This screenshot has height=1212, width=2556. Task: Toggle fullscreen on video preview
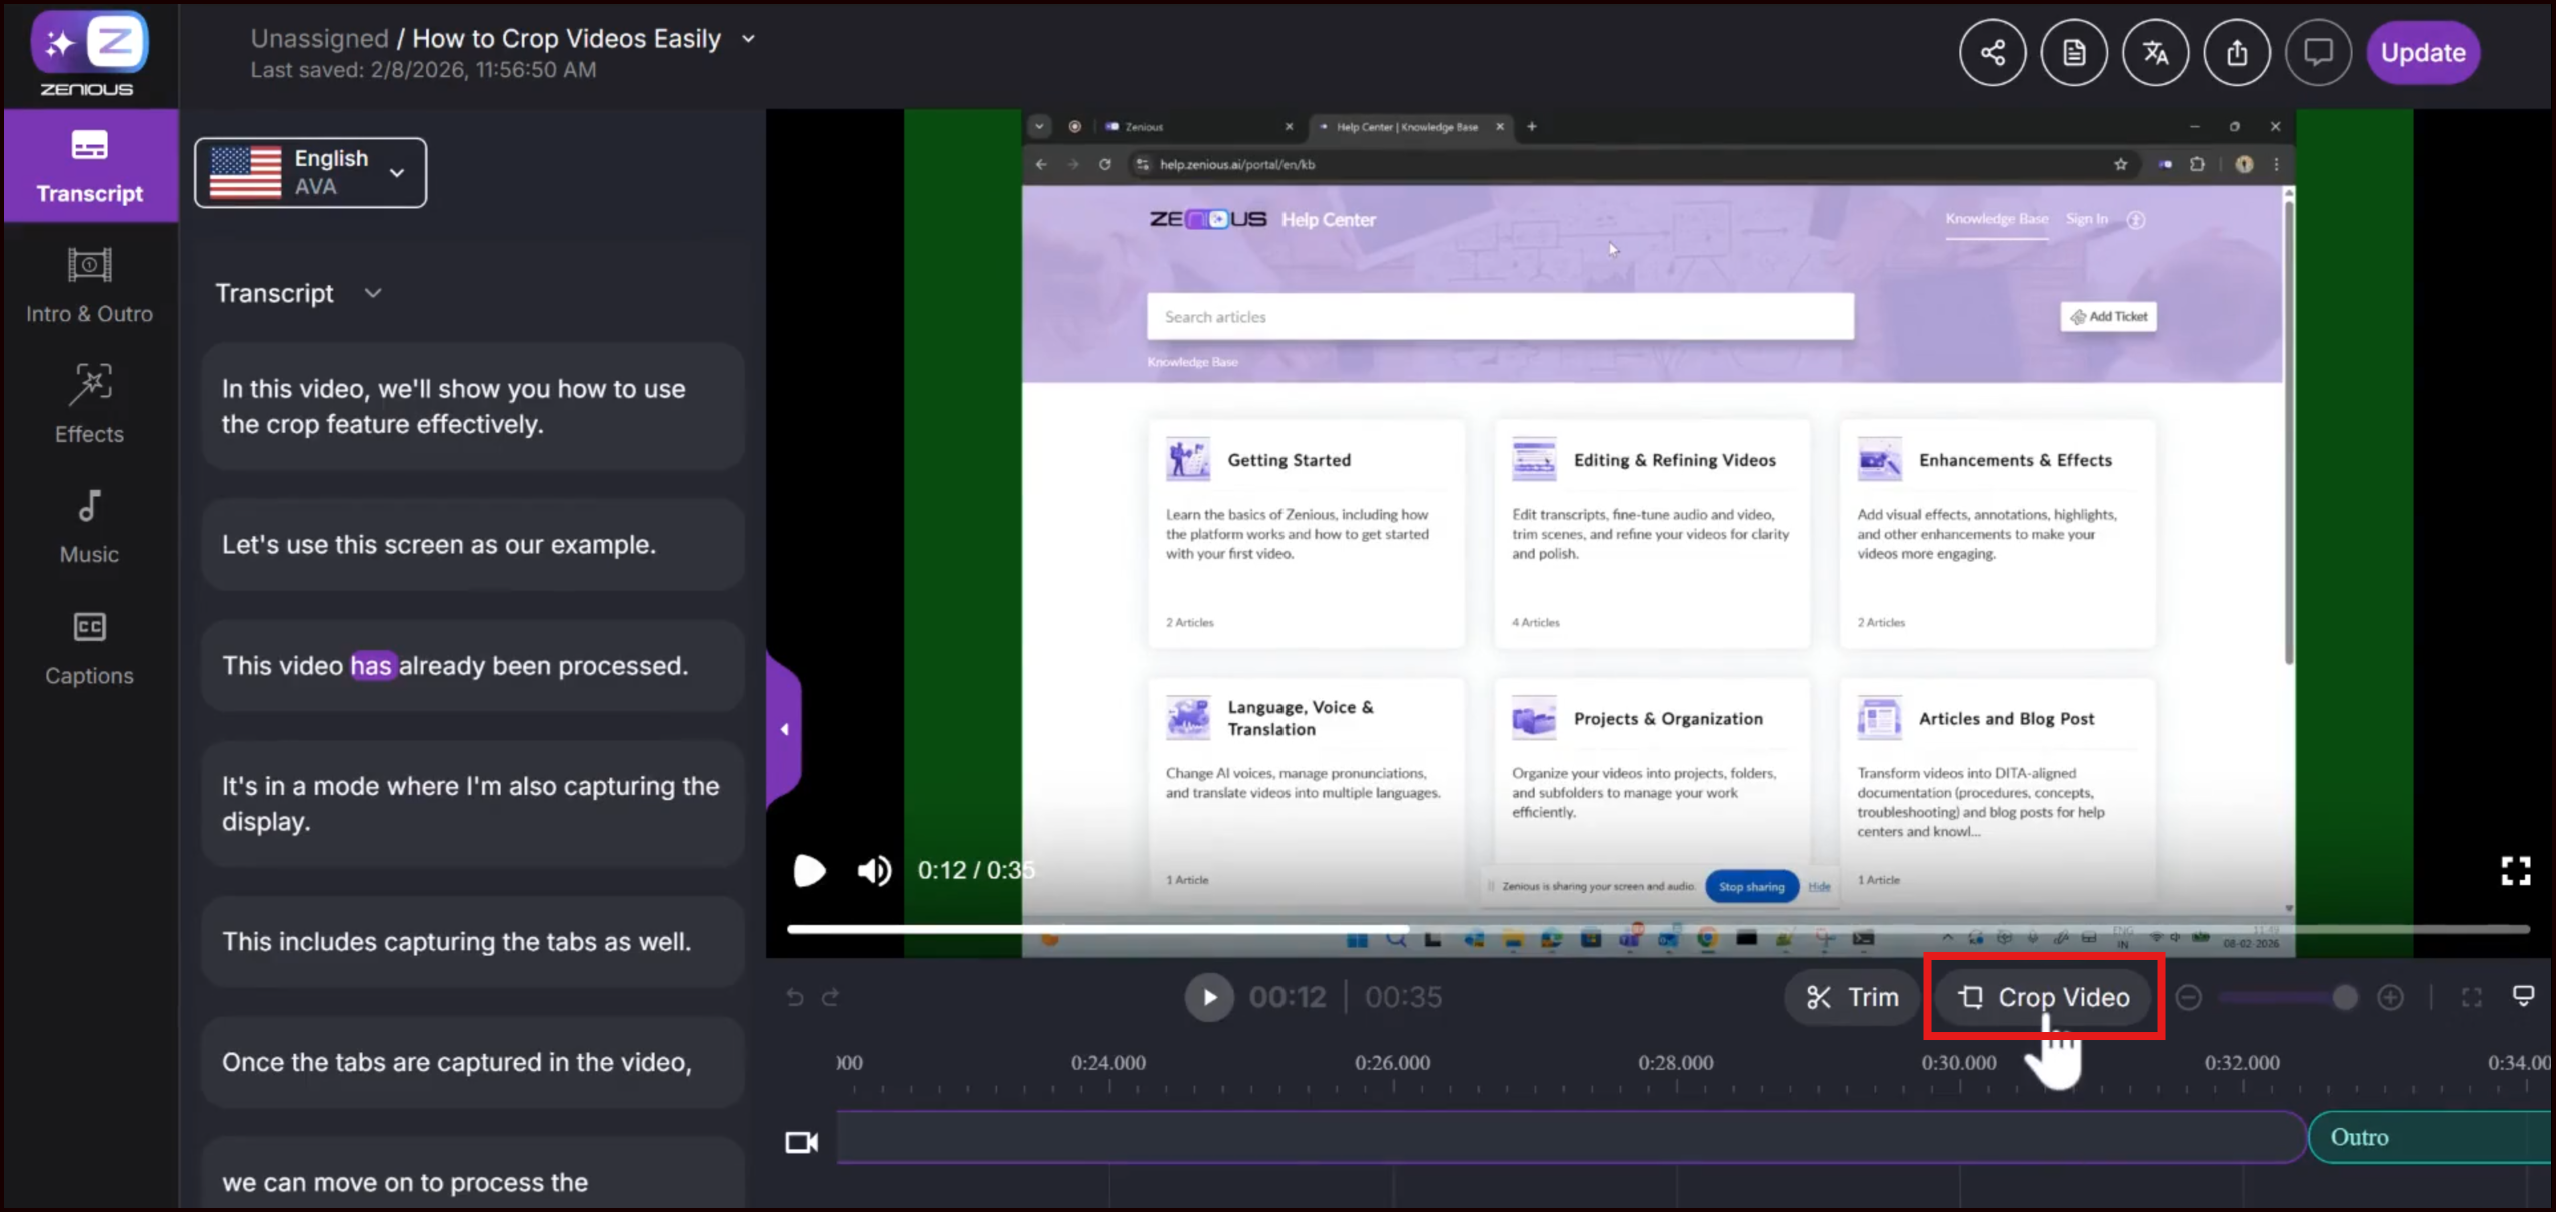[x=2515, y=871]
